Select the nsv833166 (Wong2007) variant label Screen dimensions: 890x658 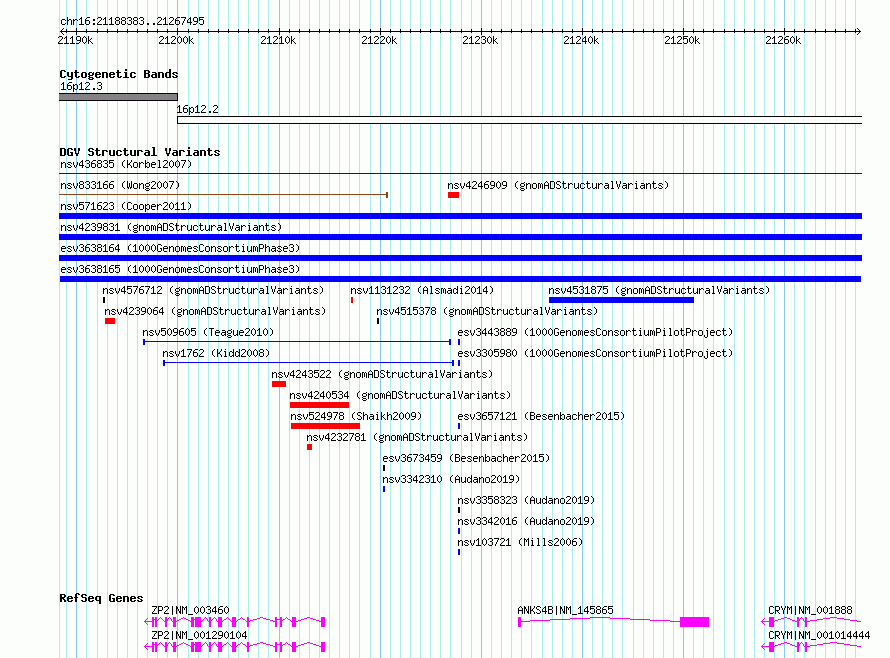click(120, 185)
